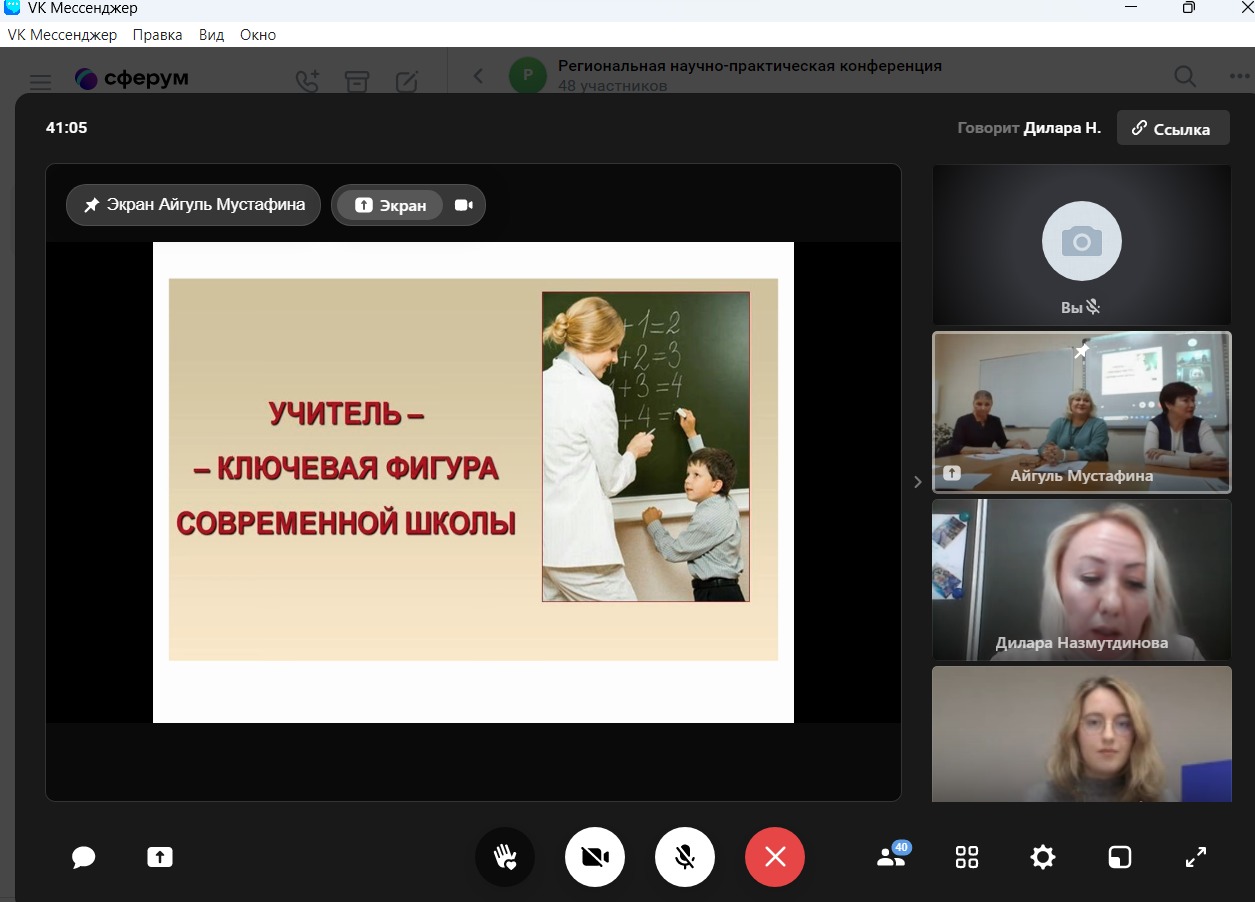Open the Вид menu
Viewport: 1255px width, 902px height.
tap(211, 35)
